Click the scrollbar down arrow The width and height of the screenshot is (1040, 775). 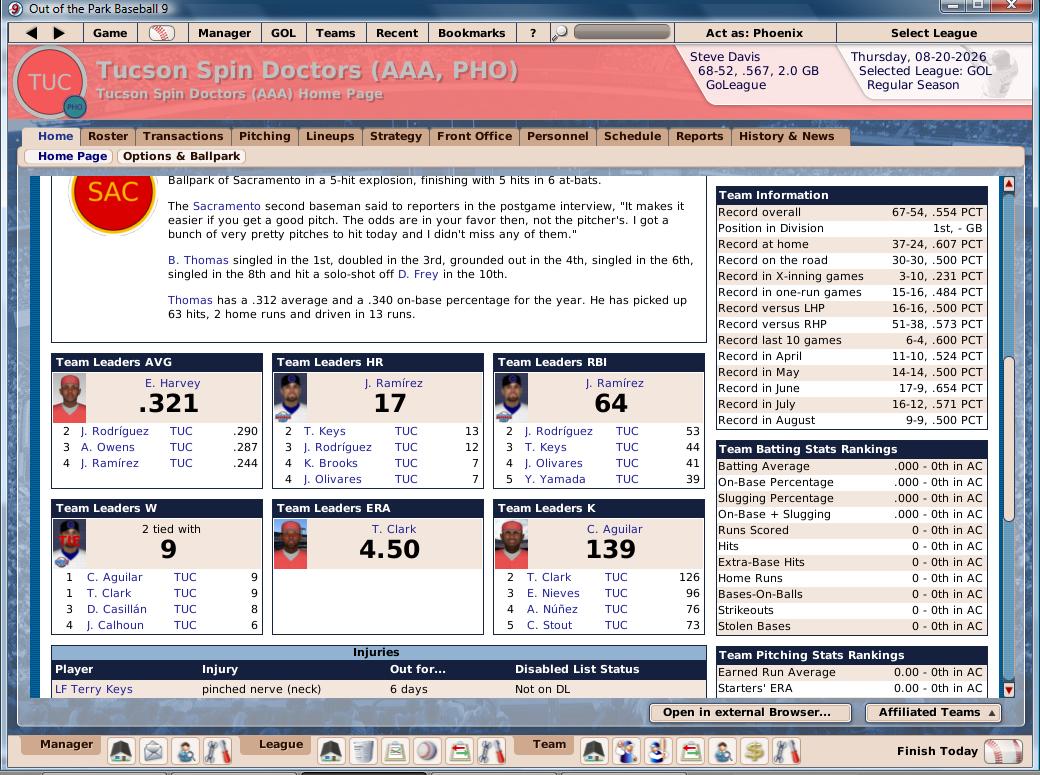1008,689
